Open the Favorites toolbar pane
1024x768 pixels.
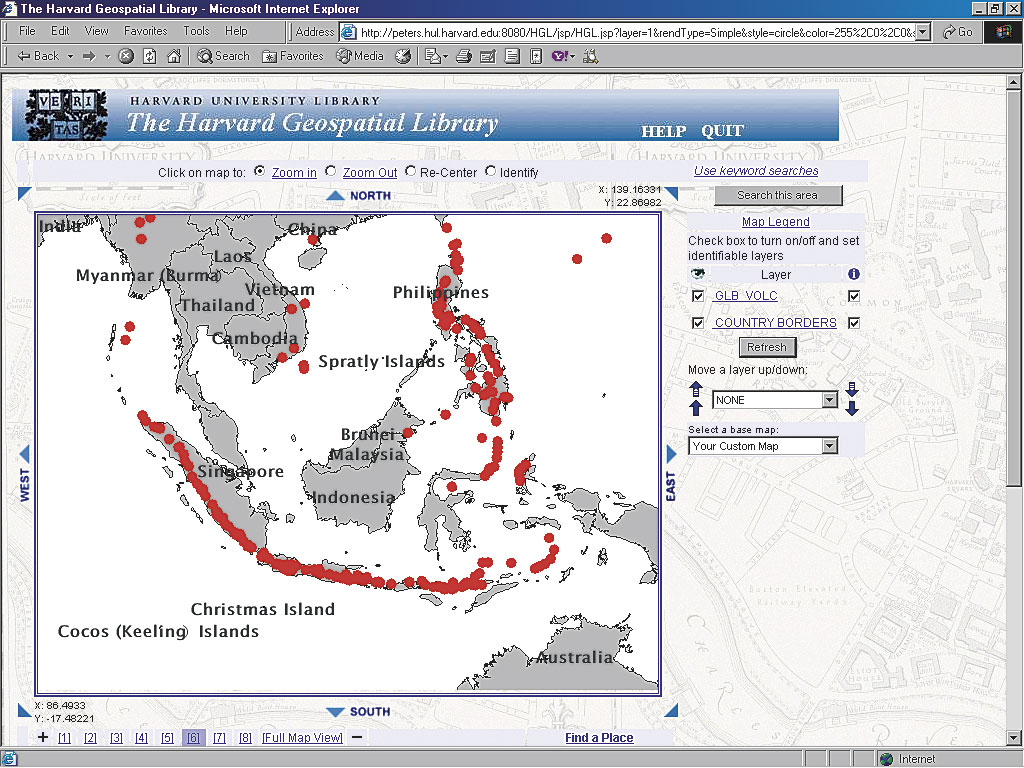[293, 56]
